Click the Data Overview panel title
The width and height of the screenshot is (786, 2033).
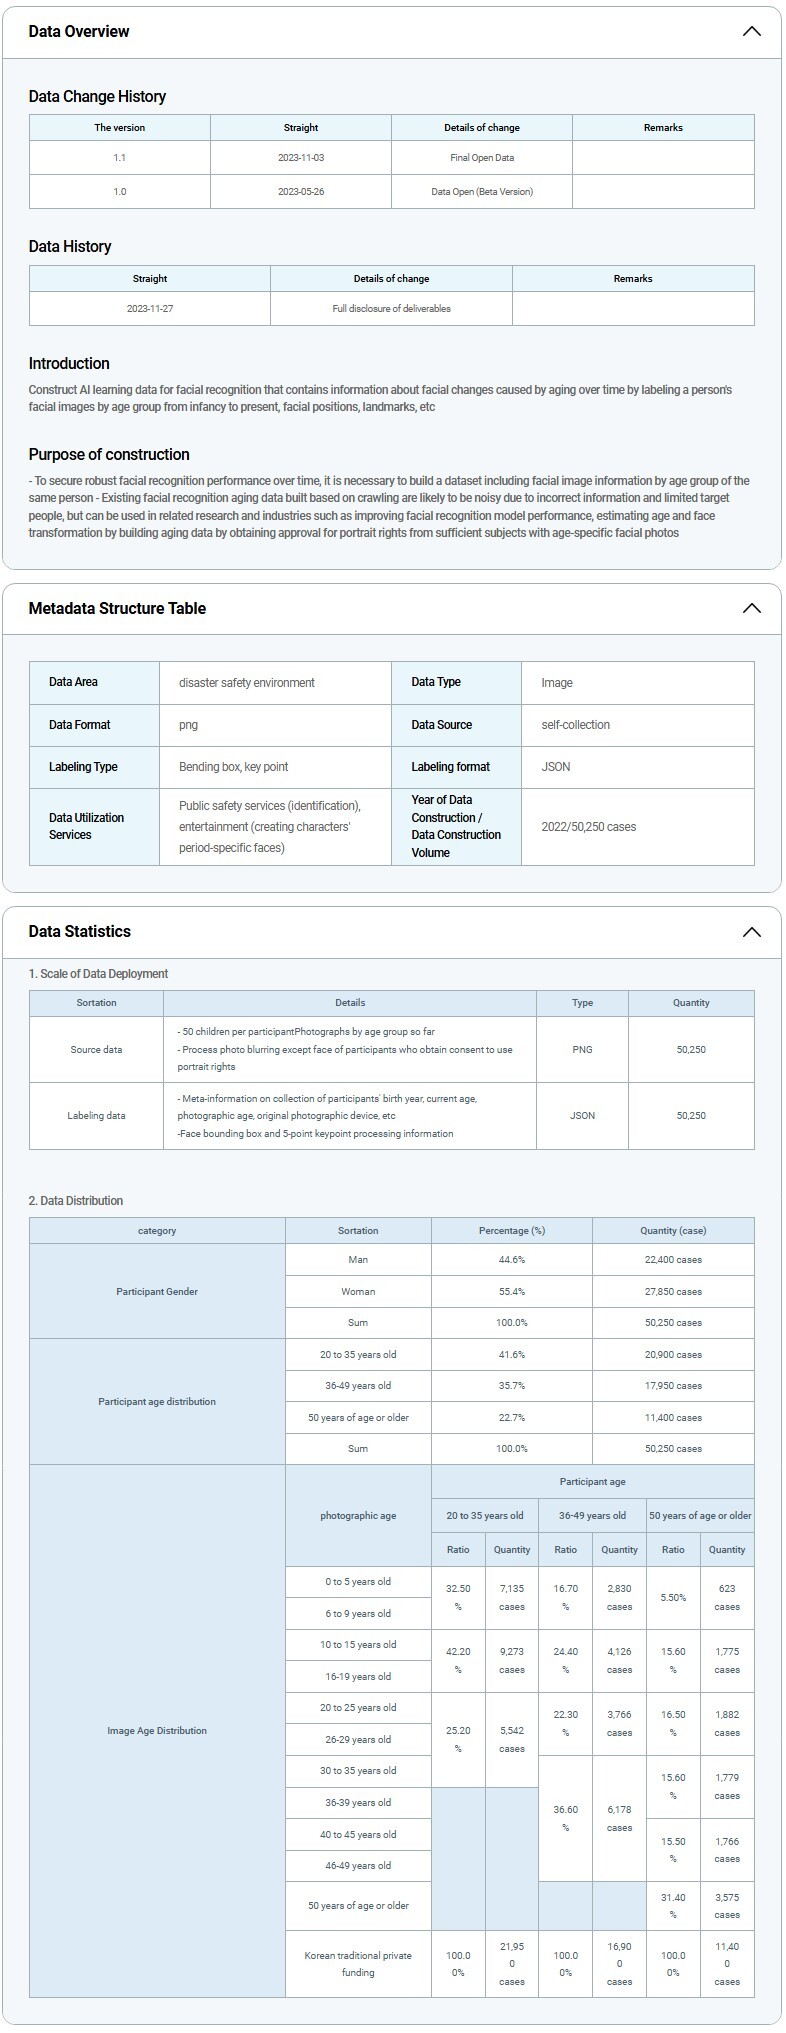tap(79, 31)
